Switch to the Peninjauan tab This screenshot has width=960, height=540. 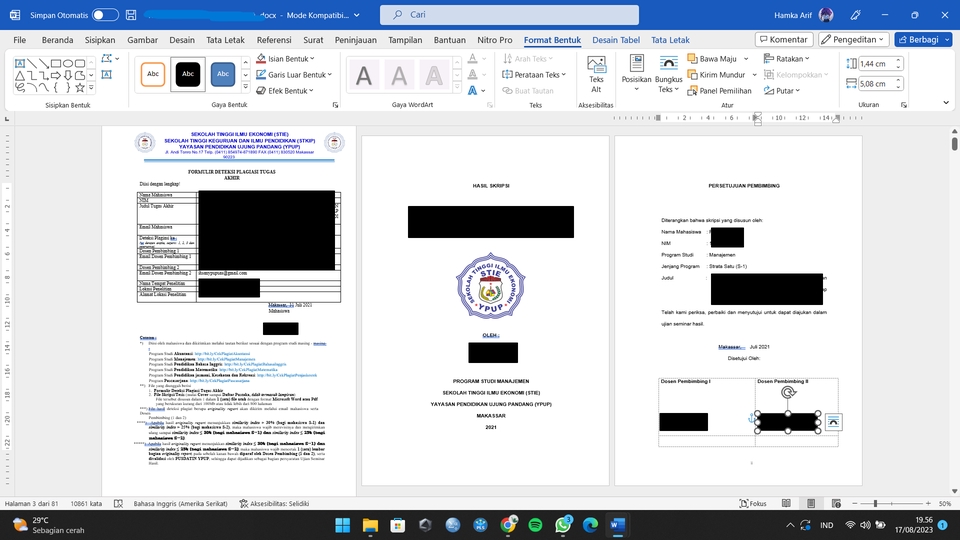pos(356,40)
